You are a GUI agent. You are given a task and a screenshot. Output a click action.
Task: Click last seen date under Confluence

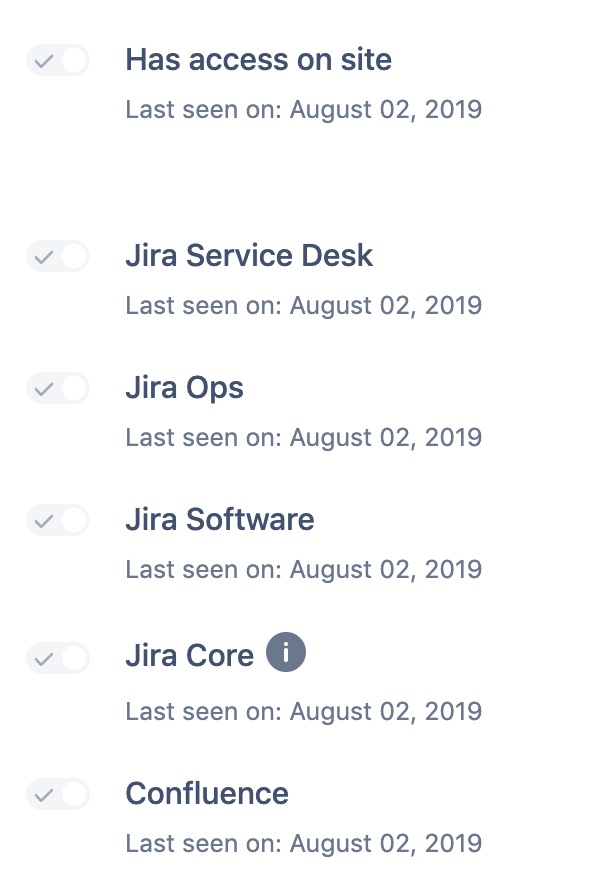click(x=303, y=843)
